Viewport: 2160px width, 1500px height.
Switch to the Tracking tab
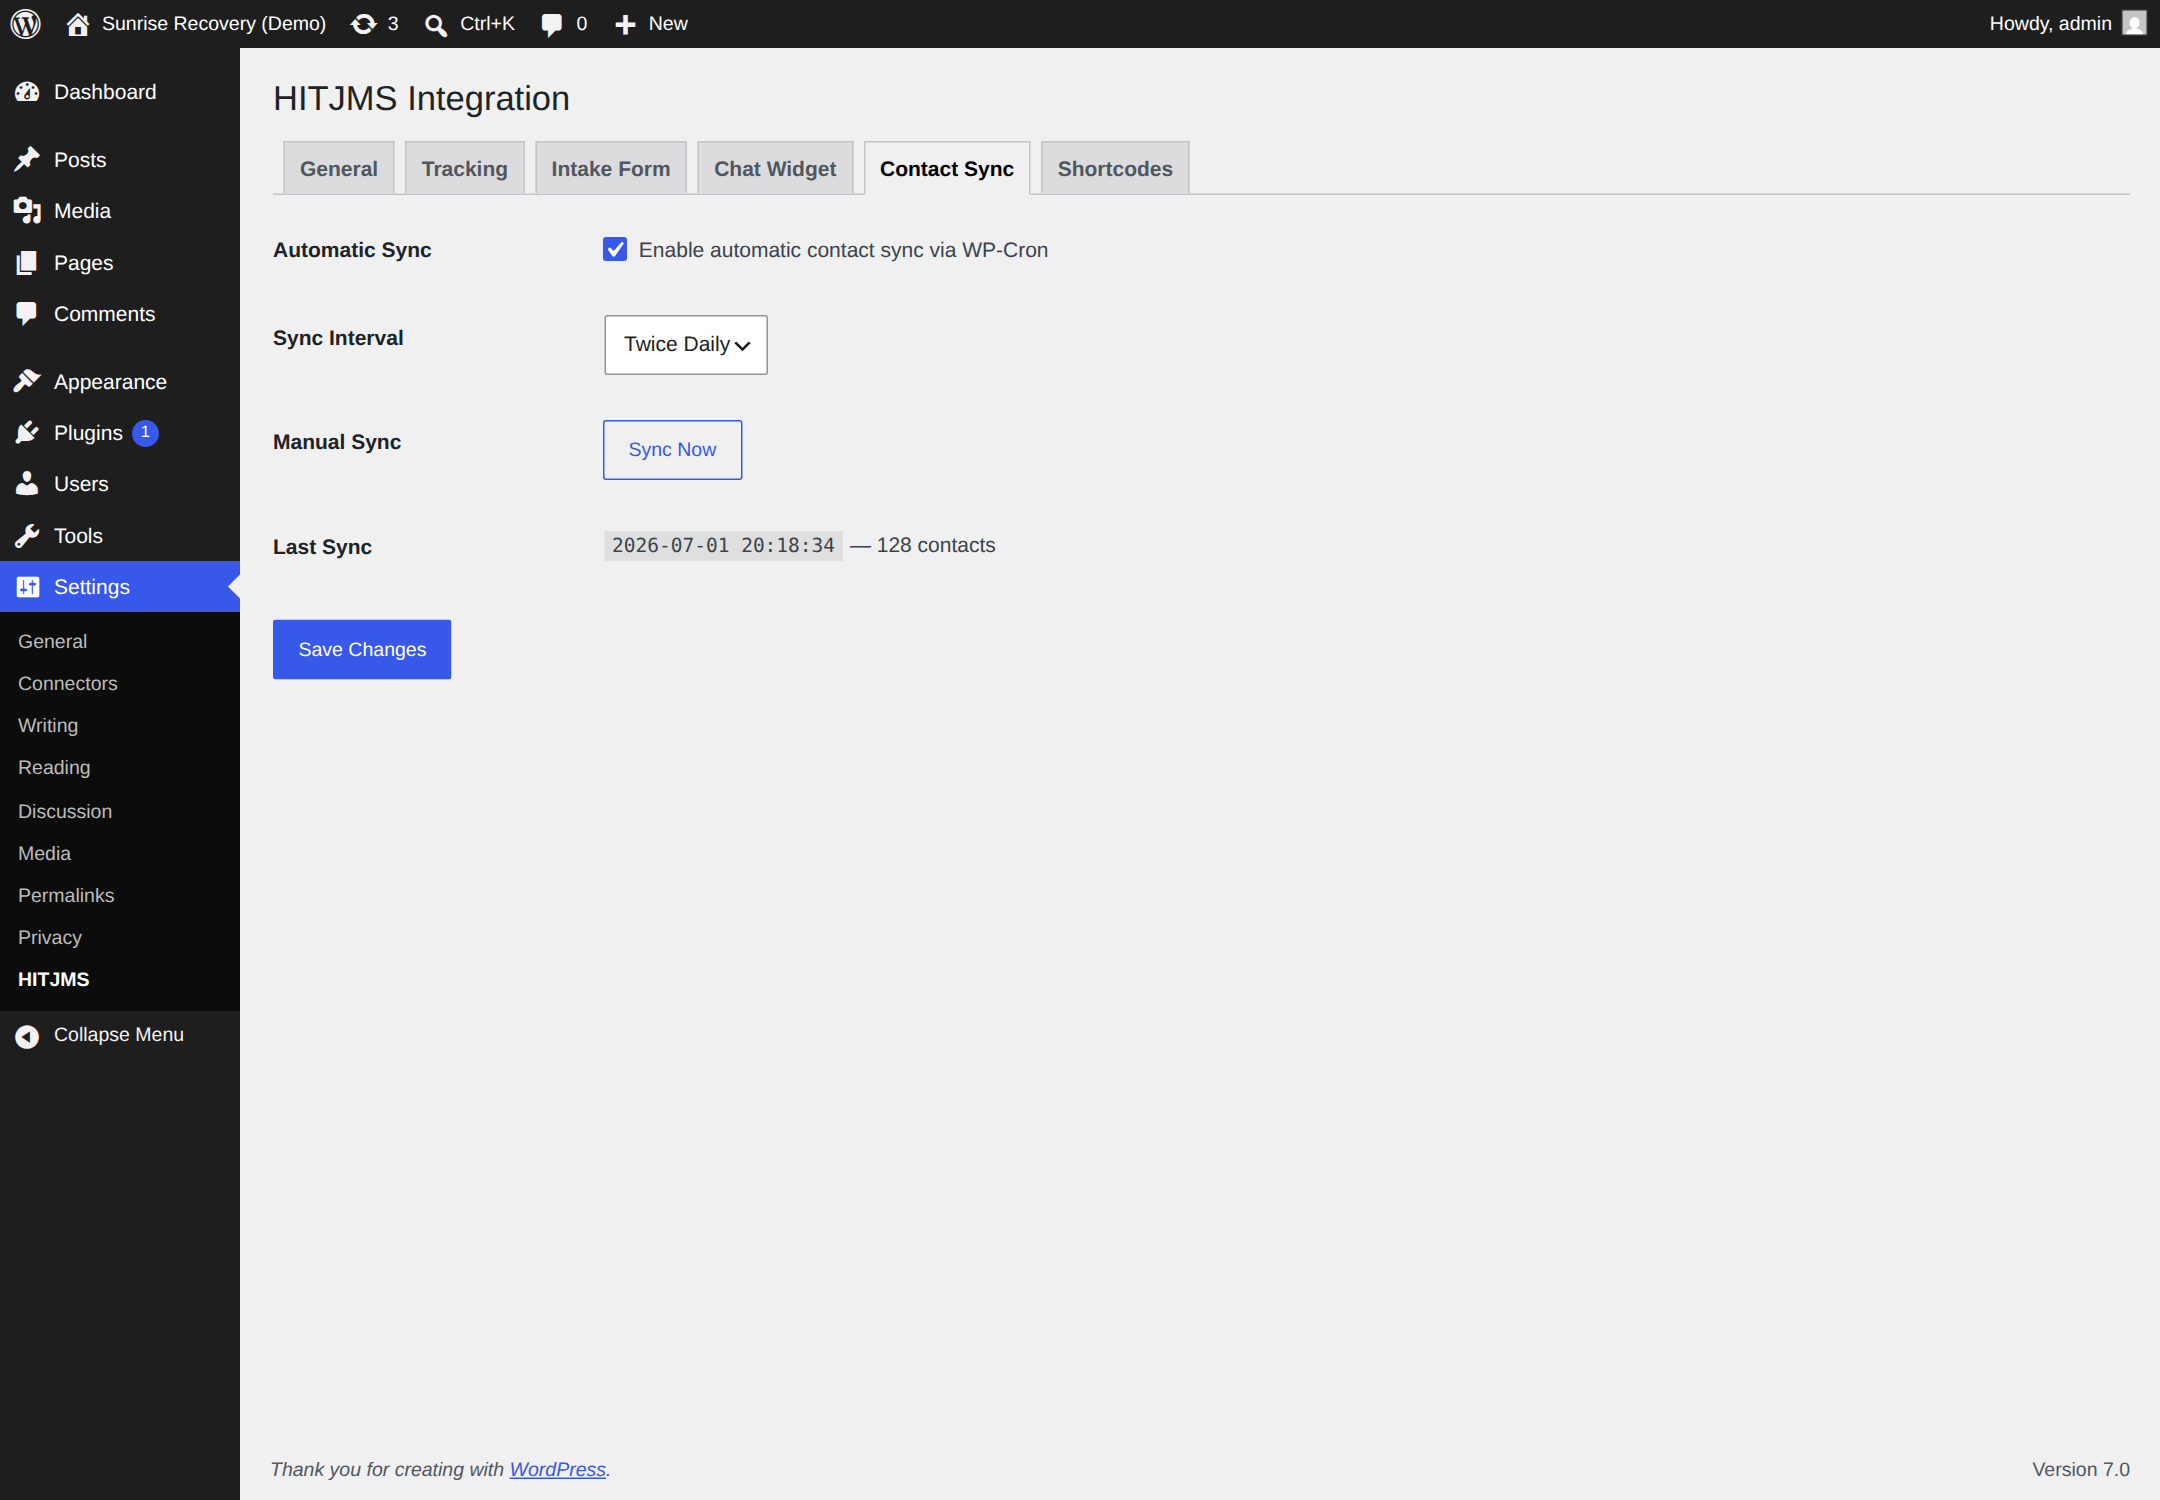465,168
